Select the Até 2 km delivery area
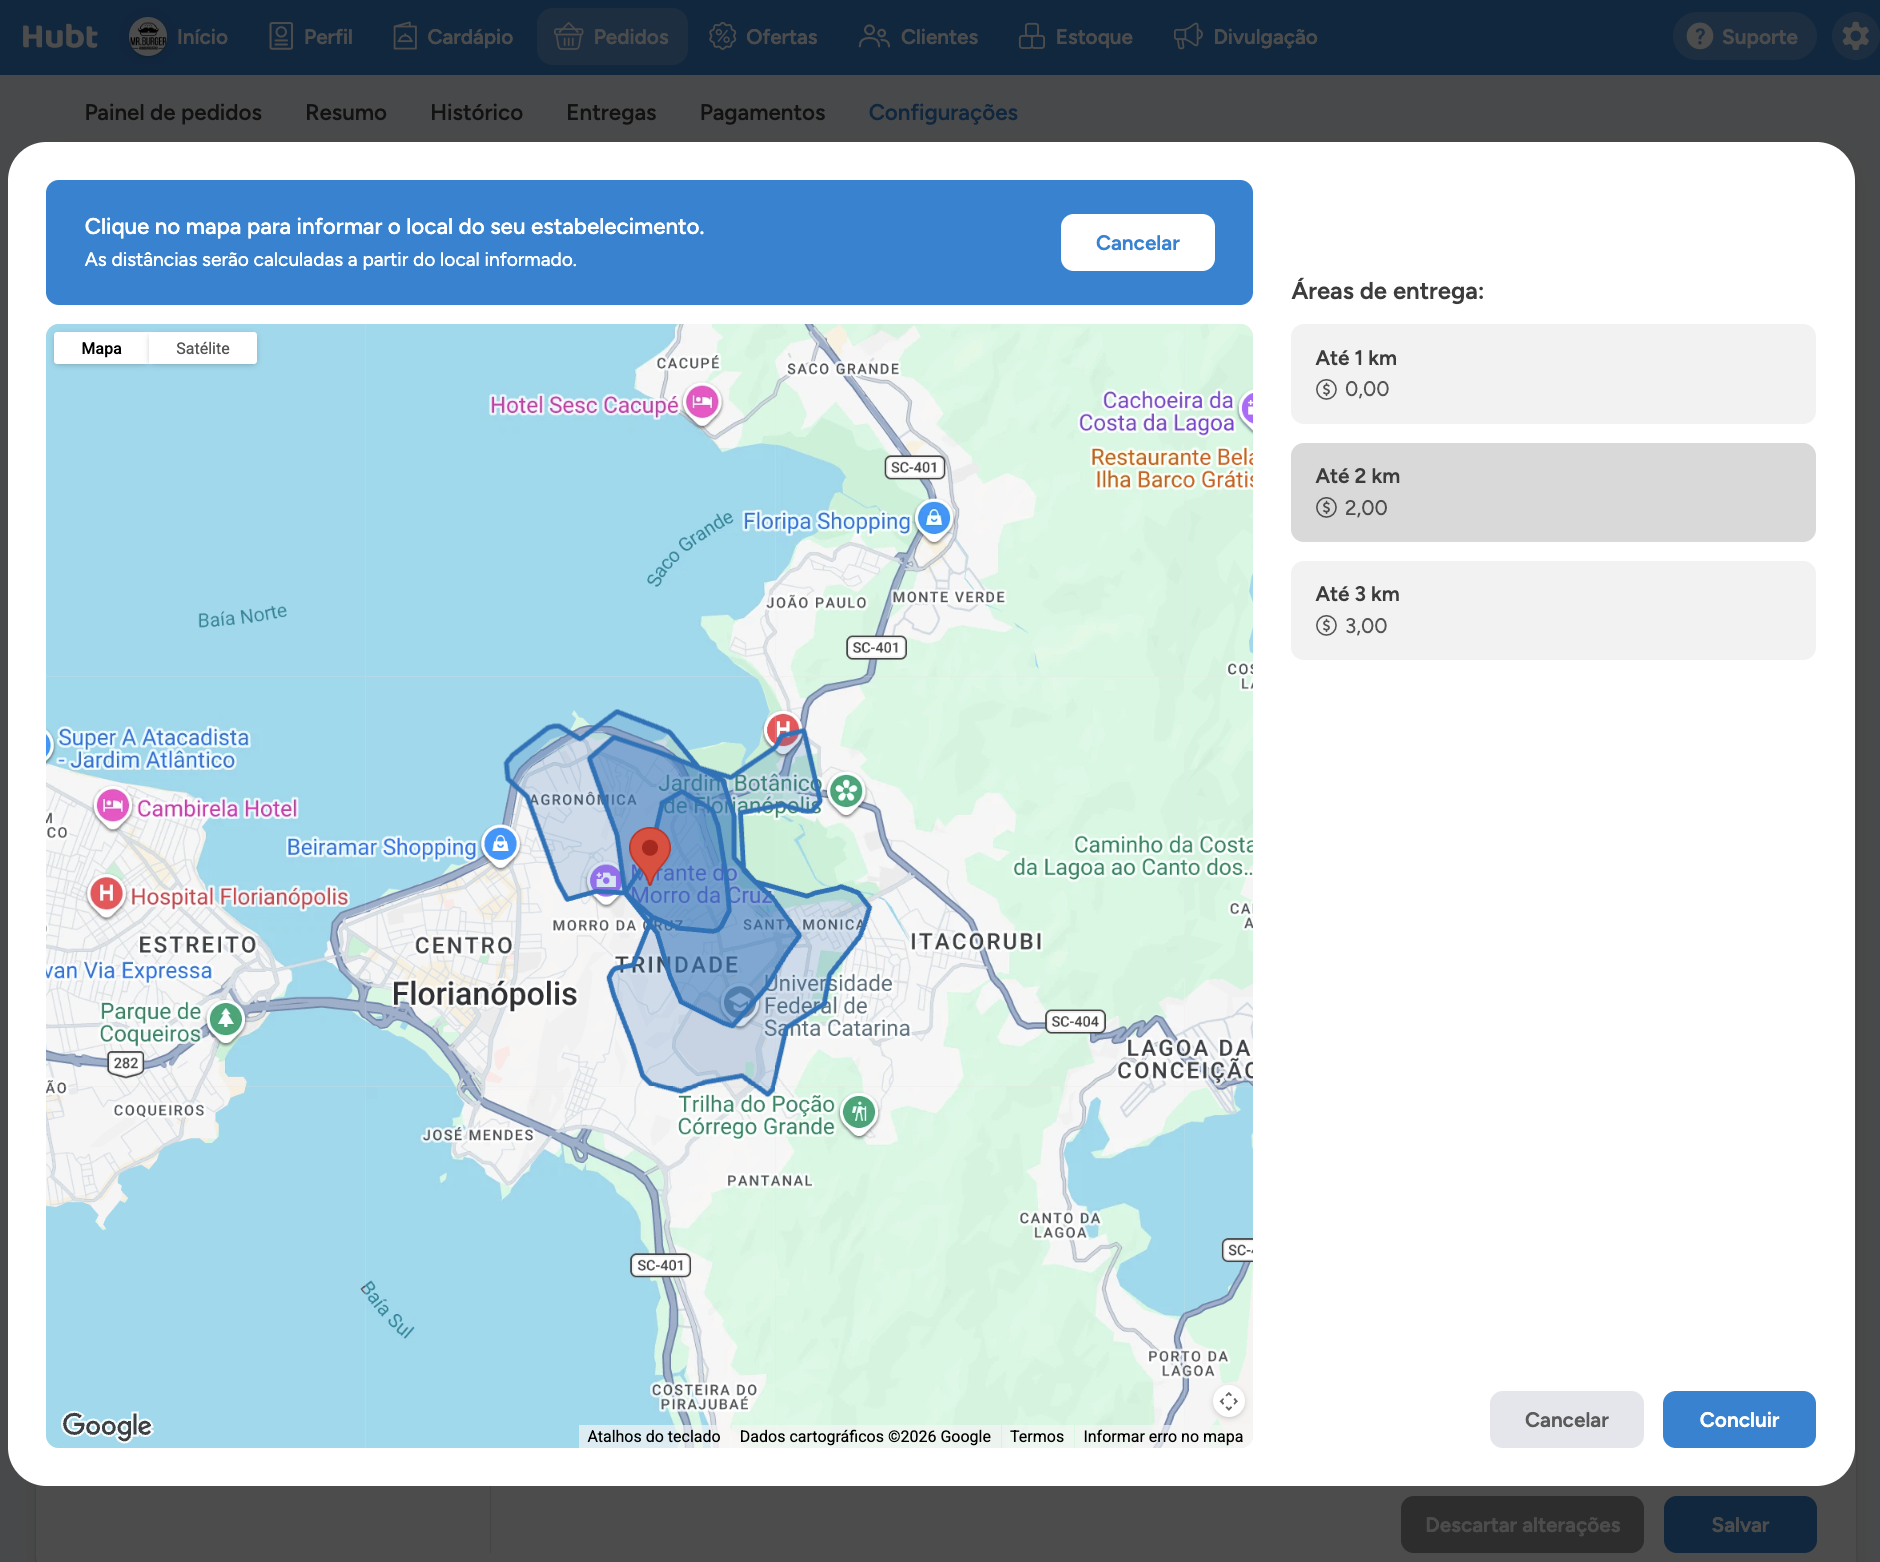Image resolution: width=1880 pixels, height=1562 pixels. [x=1553, y=492]
